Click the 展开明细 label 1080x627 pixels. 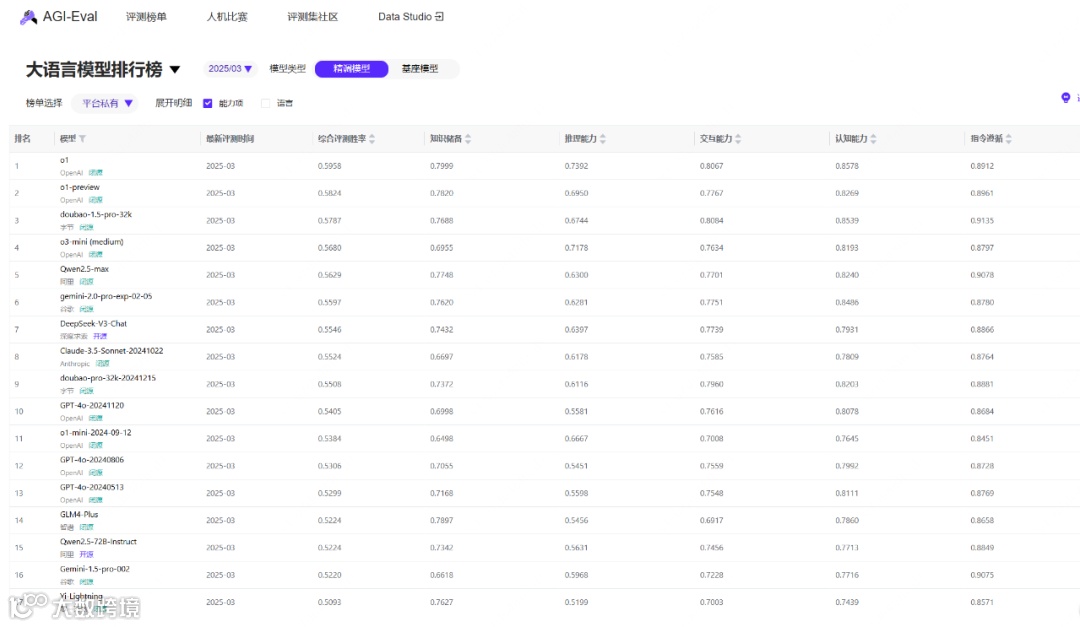point(174,103)
